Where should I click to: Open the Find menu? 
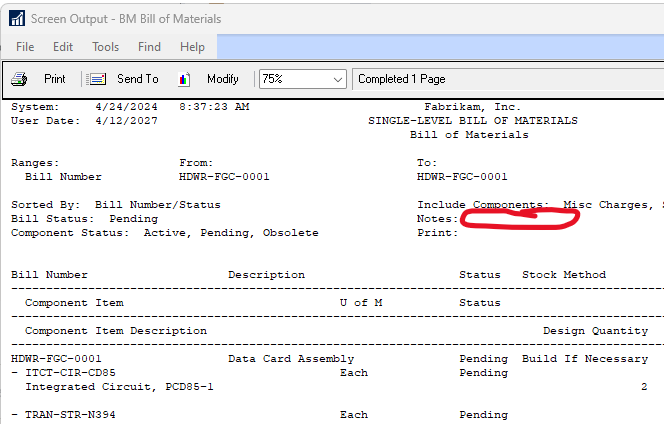pos(149,47)
